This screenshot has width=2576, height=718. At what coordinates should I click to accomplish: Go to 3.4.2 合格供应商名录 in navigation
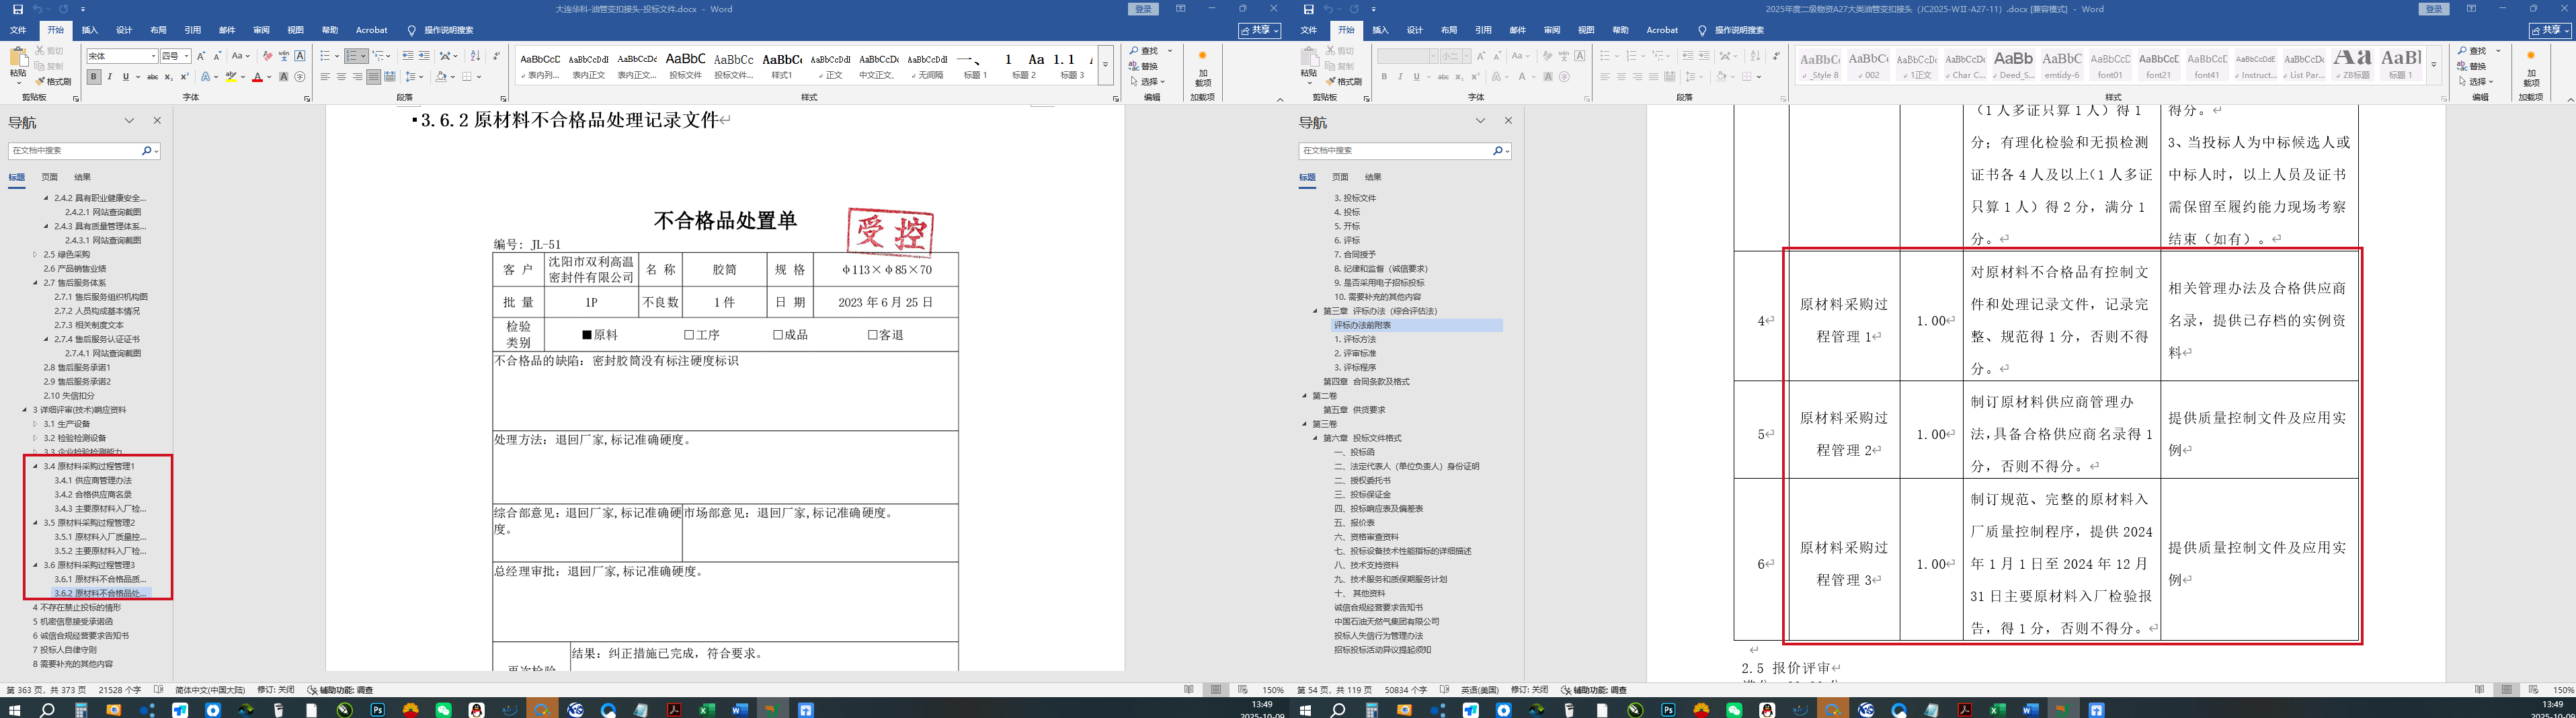tap(93, 494)
